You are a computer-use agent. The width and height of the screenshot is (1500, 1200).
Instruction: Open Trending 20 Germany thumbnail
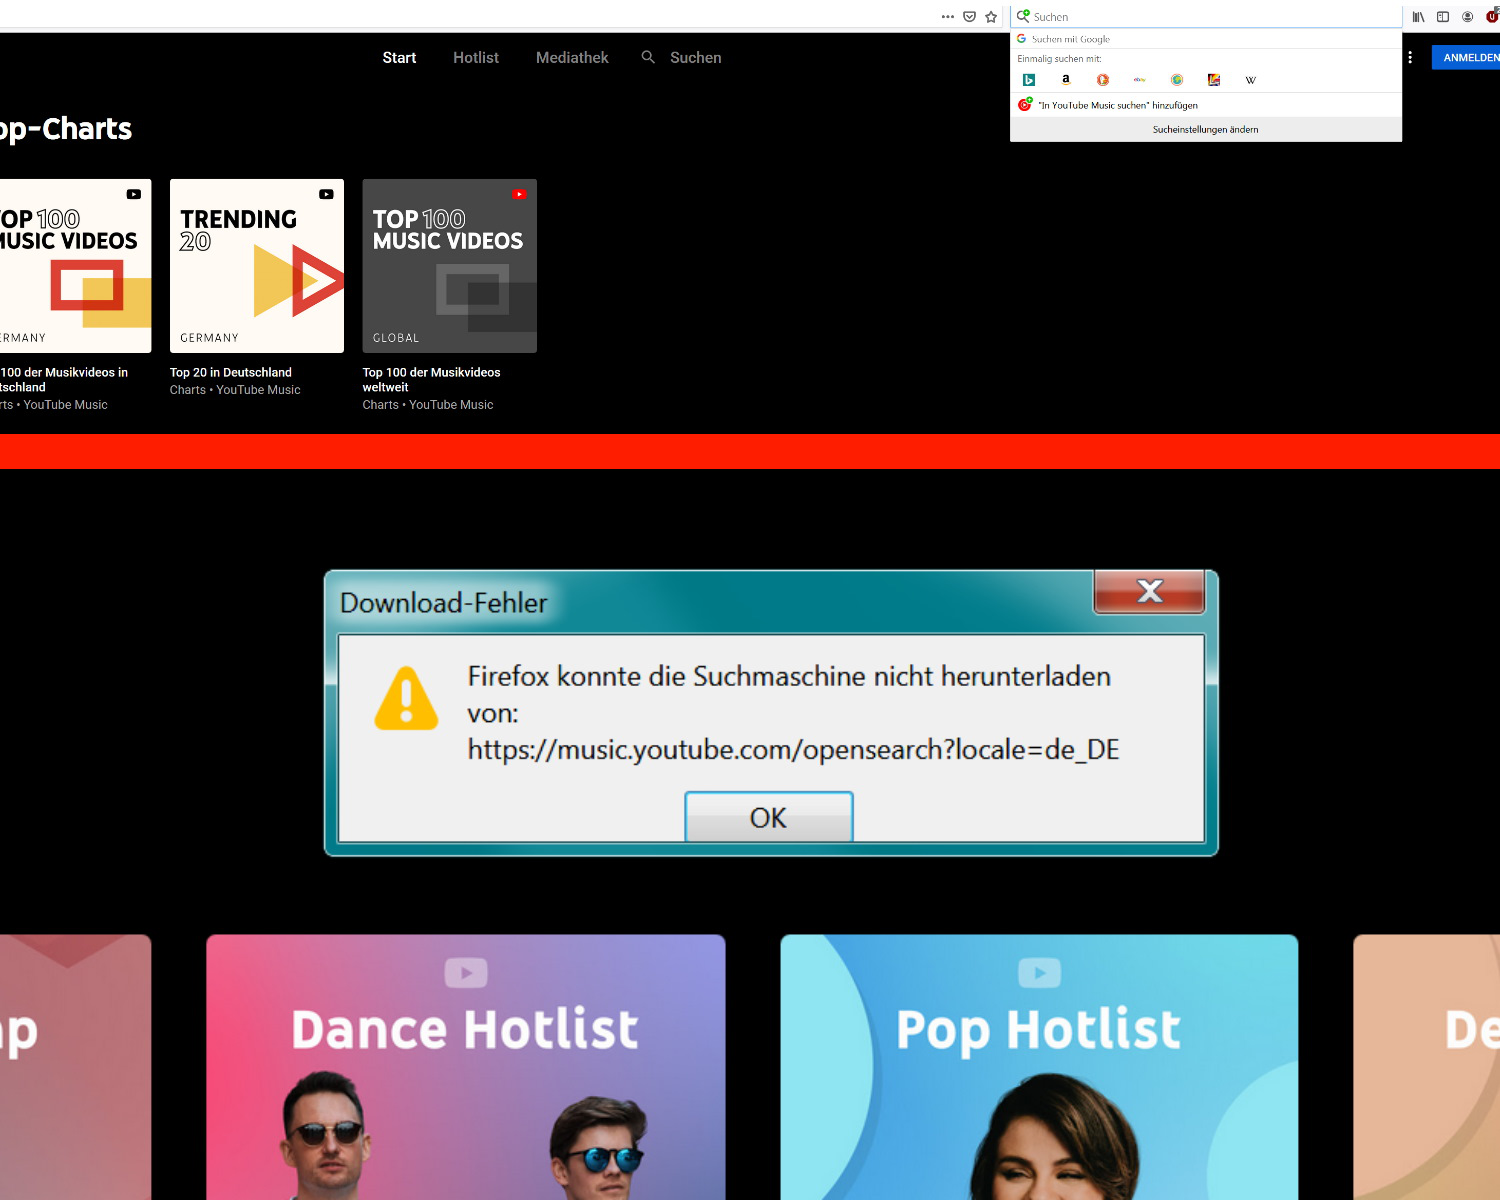(x=257, y=266)
